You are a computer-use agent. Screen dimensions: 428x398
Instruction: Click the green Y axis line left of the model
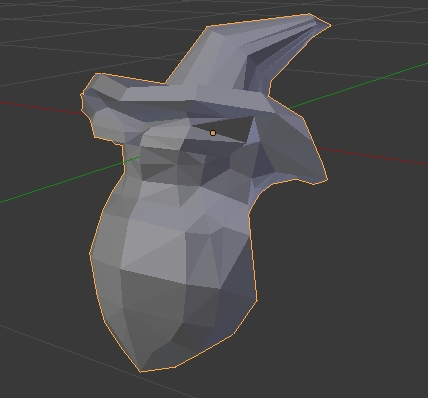click(x=67, y=179)
